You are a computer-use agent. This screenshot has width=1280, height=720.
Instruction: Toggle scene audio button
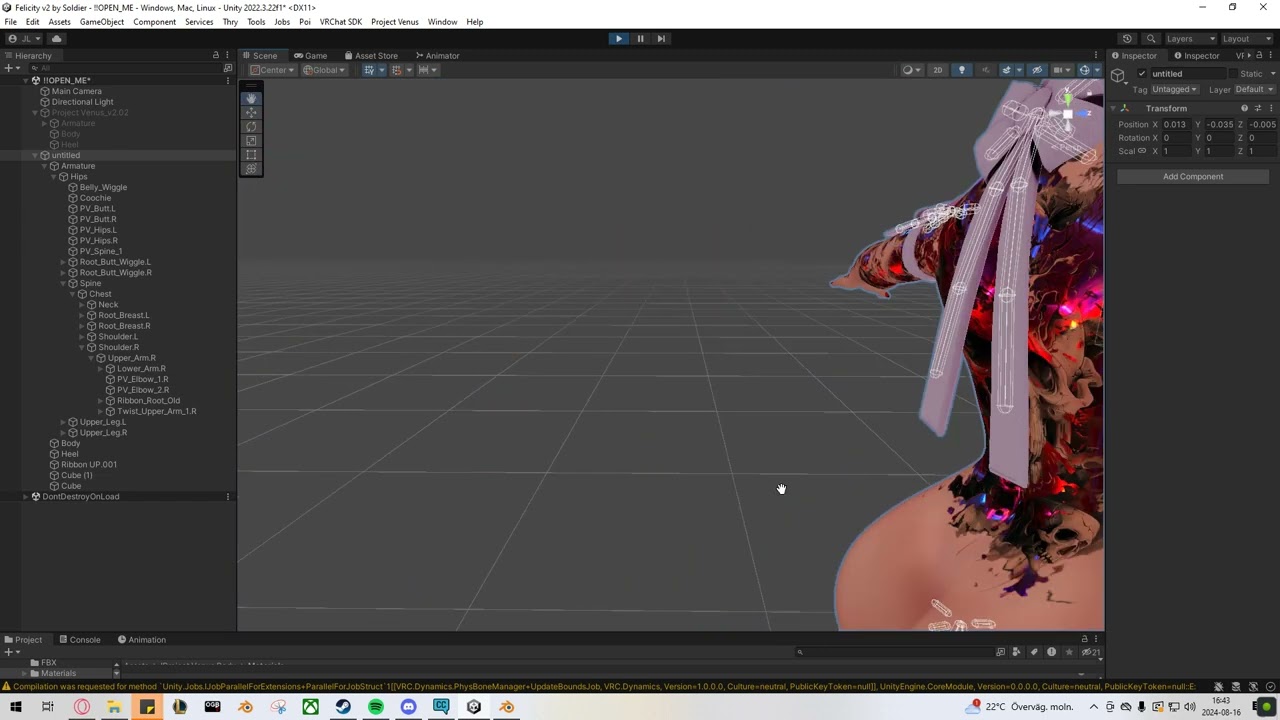pyautogui.click(x=985, y=70)
